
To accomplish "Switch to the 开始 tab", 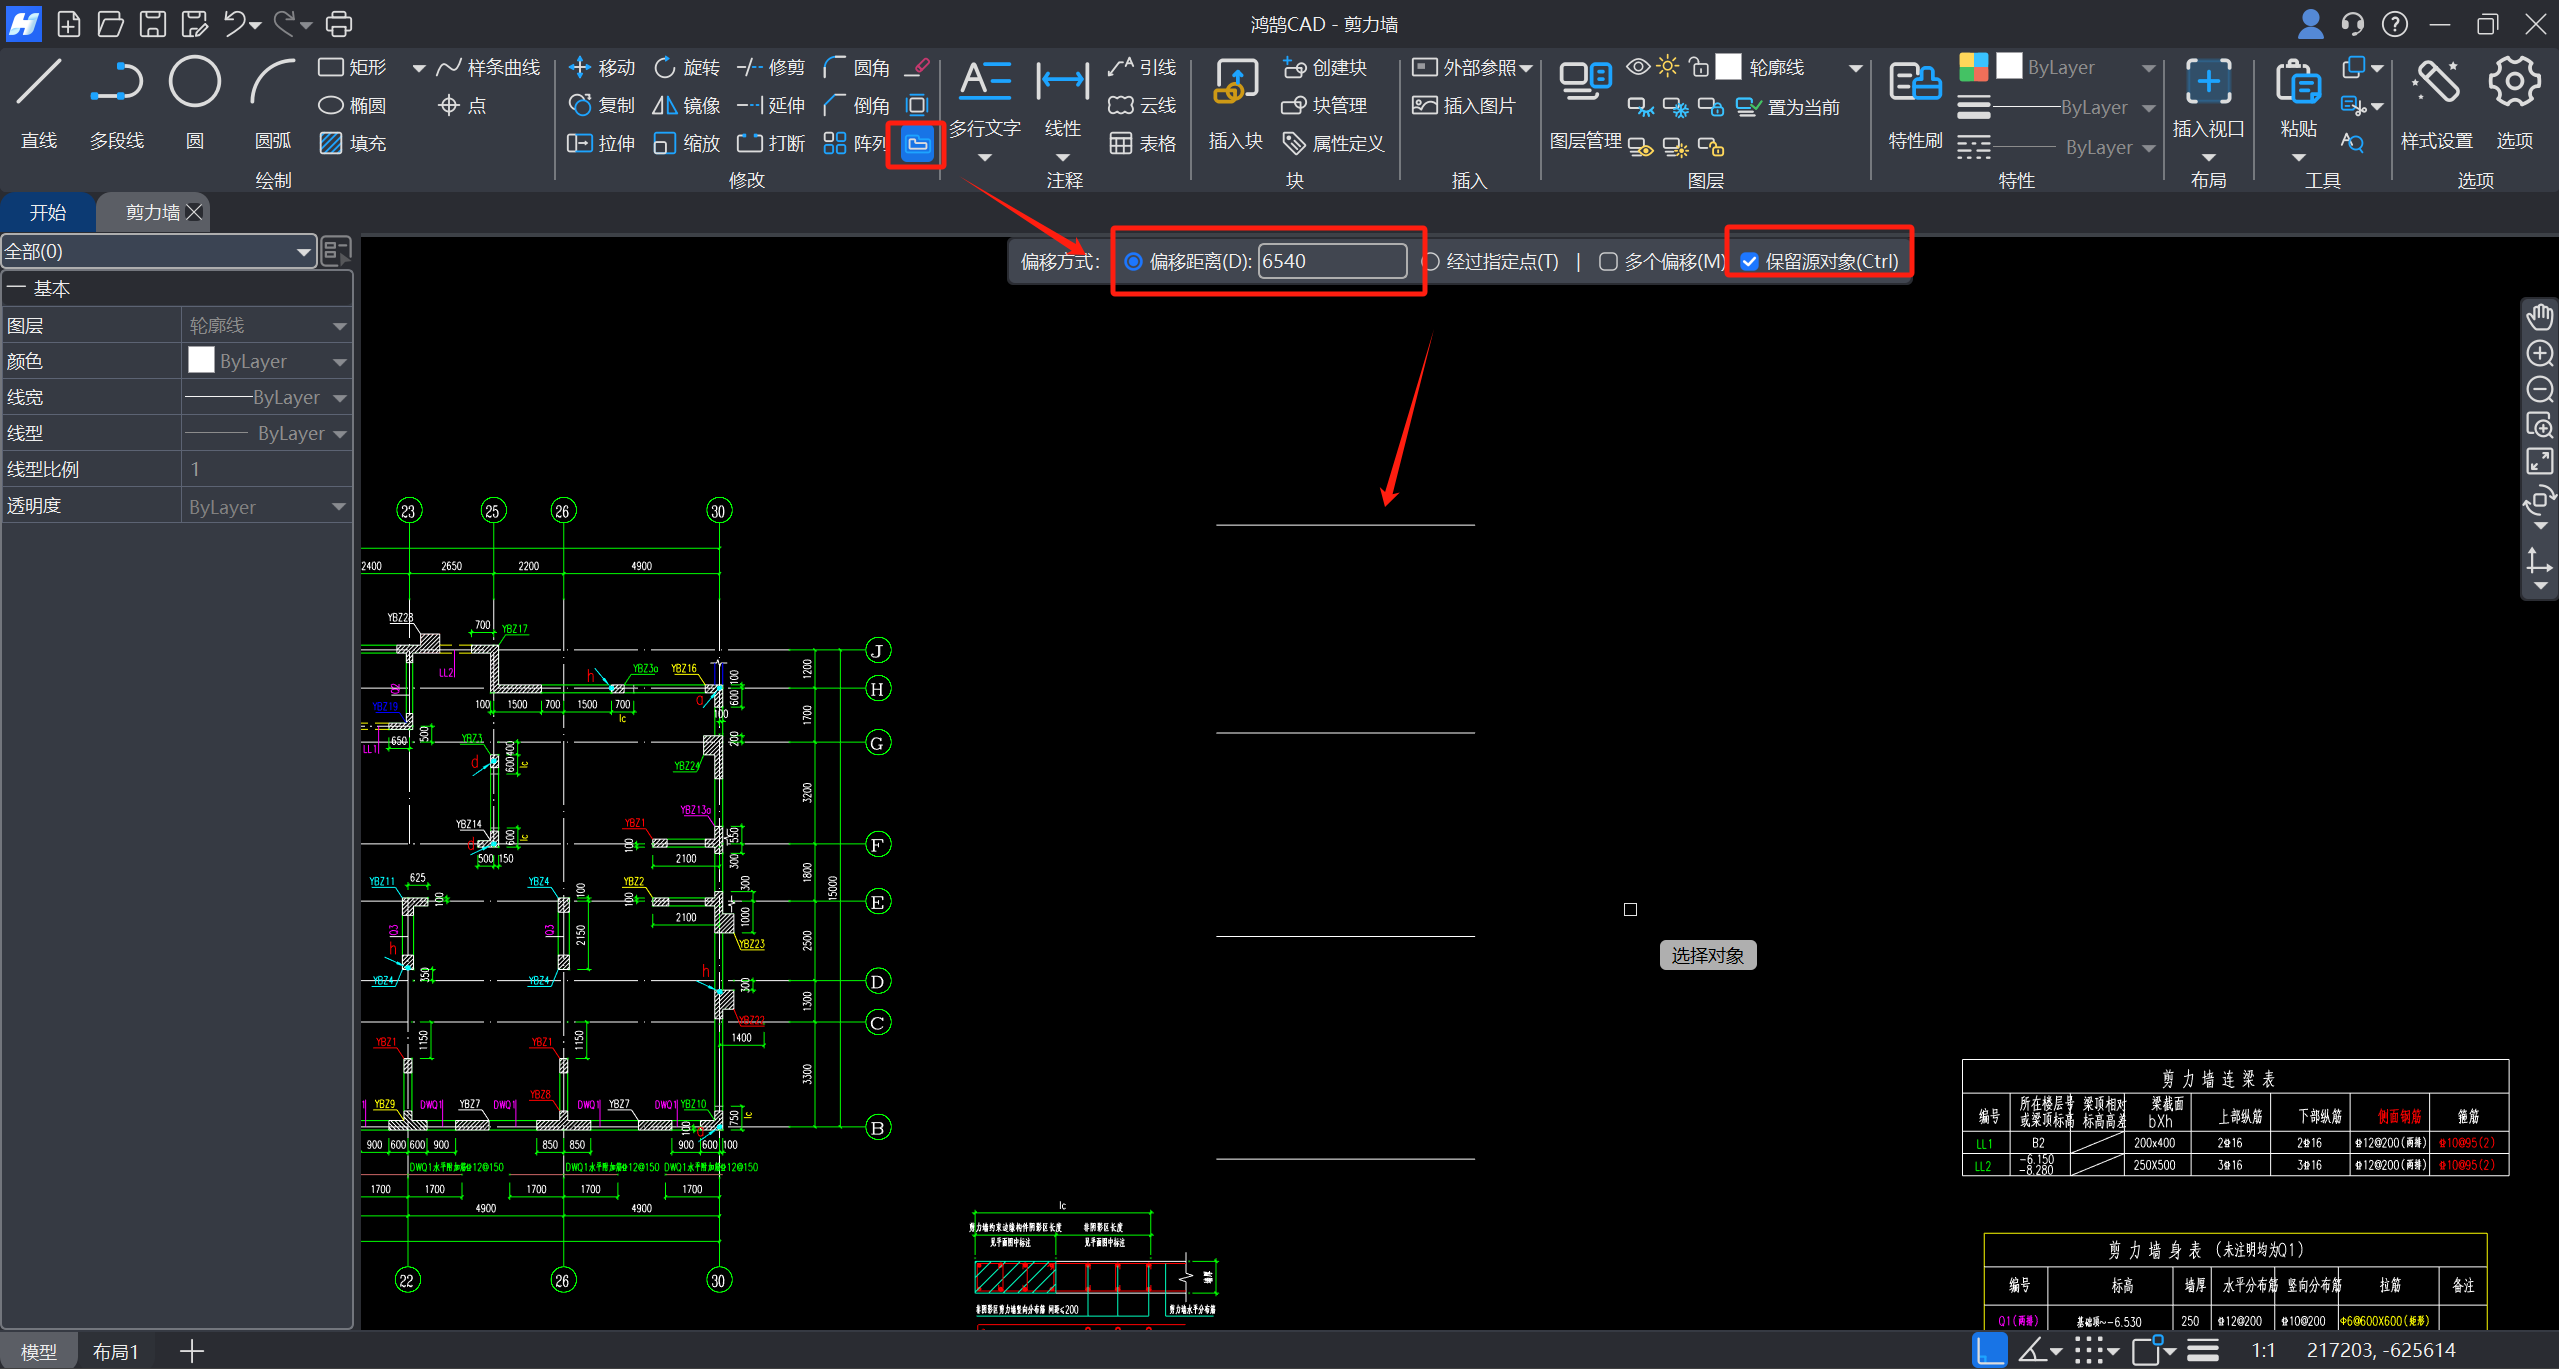I will pos(47,212).
